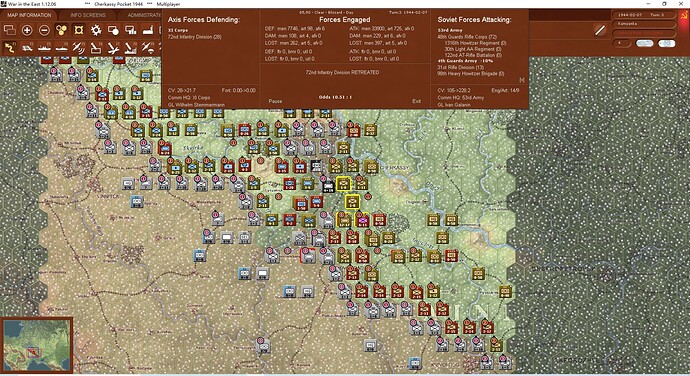Click the zoom in plus icon
Viewport: 690px width, 376px height.
(27, 30)
